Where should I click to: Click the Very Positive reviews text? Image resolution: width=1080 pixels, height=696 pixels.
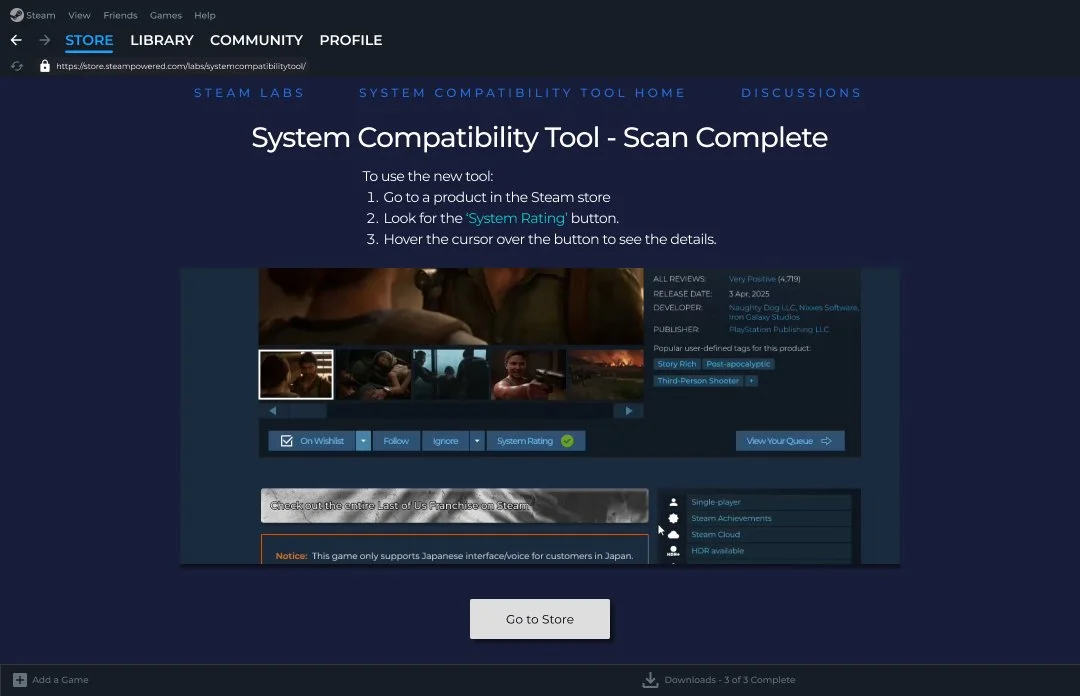[x=752, y=279]
